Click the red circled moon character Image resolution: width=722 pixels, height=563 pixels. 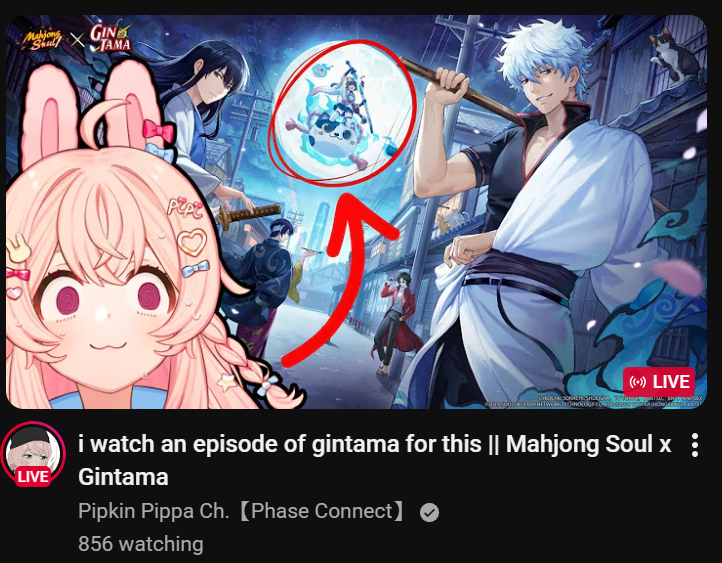tap(343, 113)
